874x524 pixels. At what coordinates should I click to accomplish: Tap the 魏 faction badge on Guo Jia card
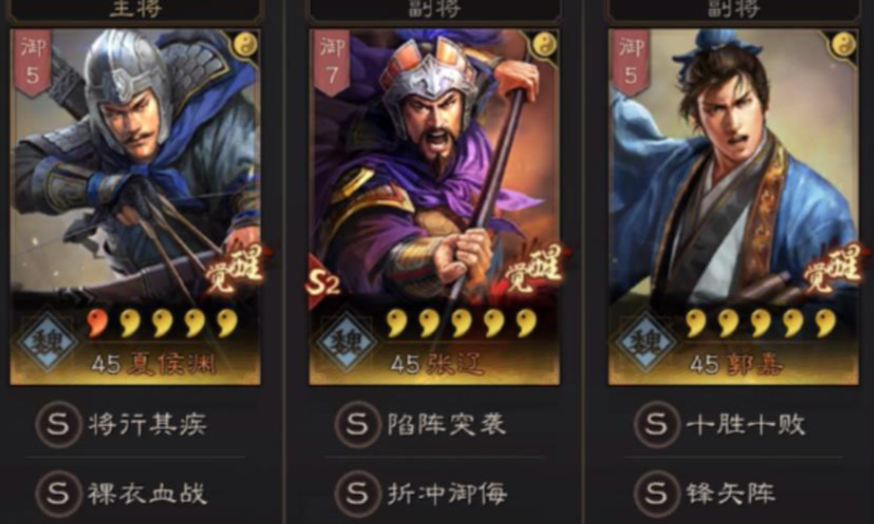click(x=645, y=341)
